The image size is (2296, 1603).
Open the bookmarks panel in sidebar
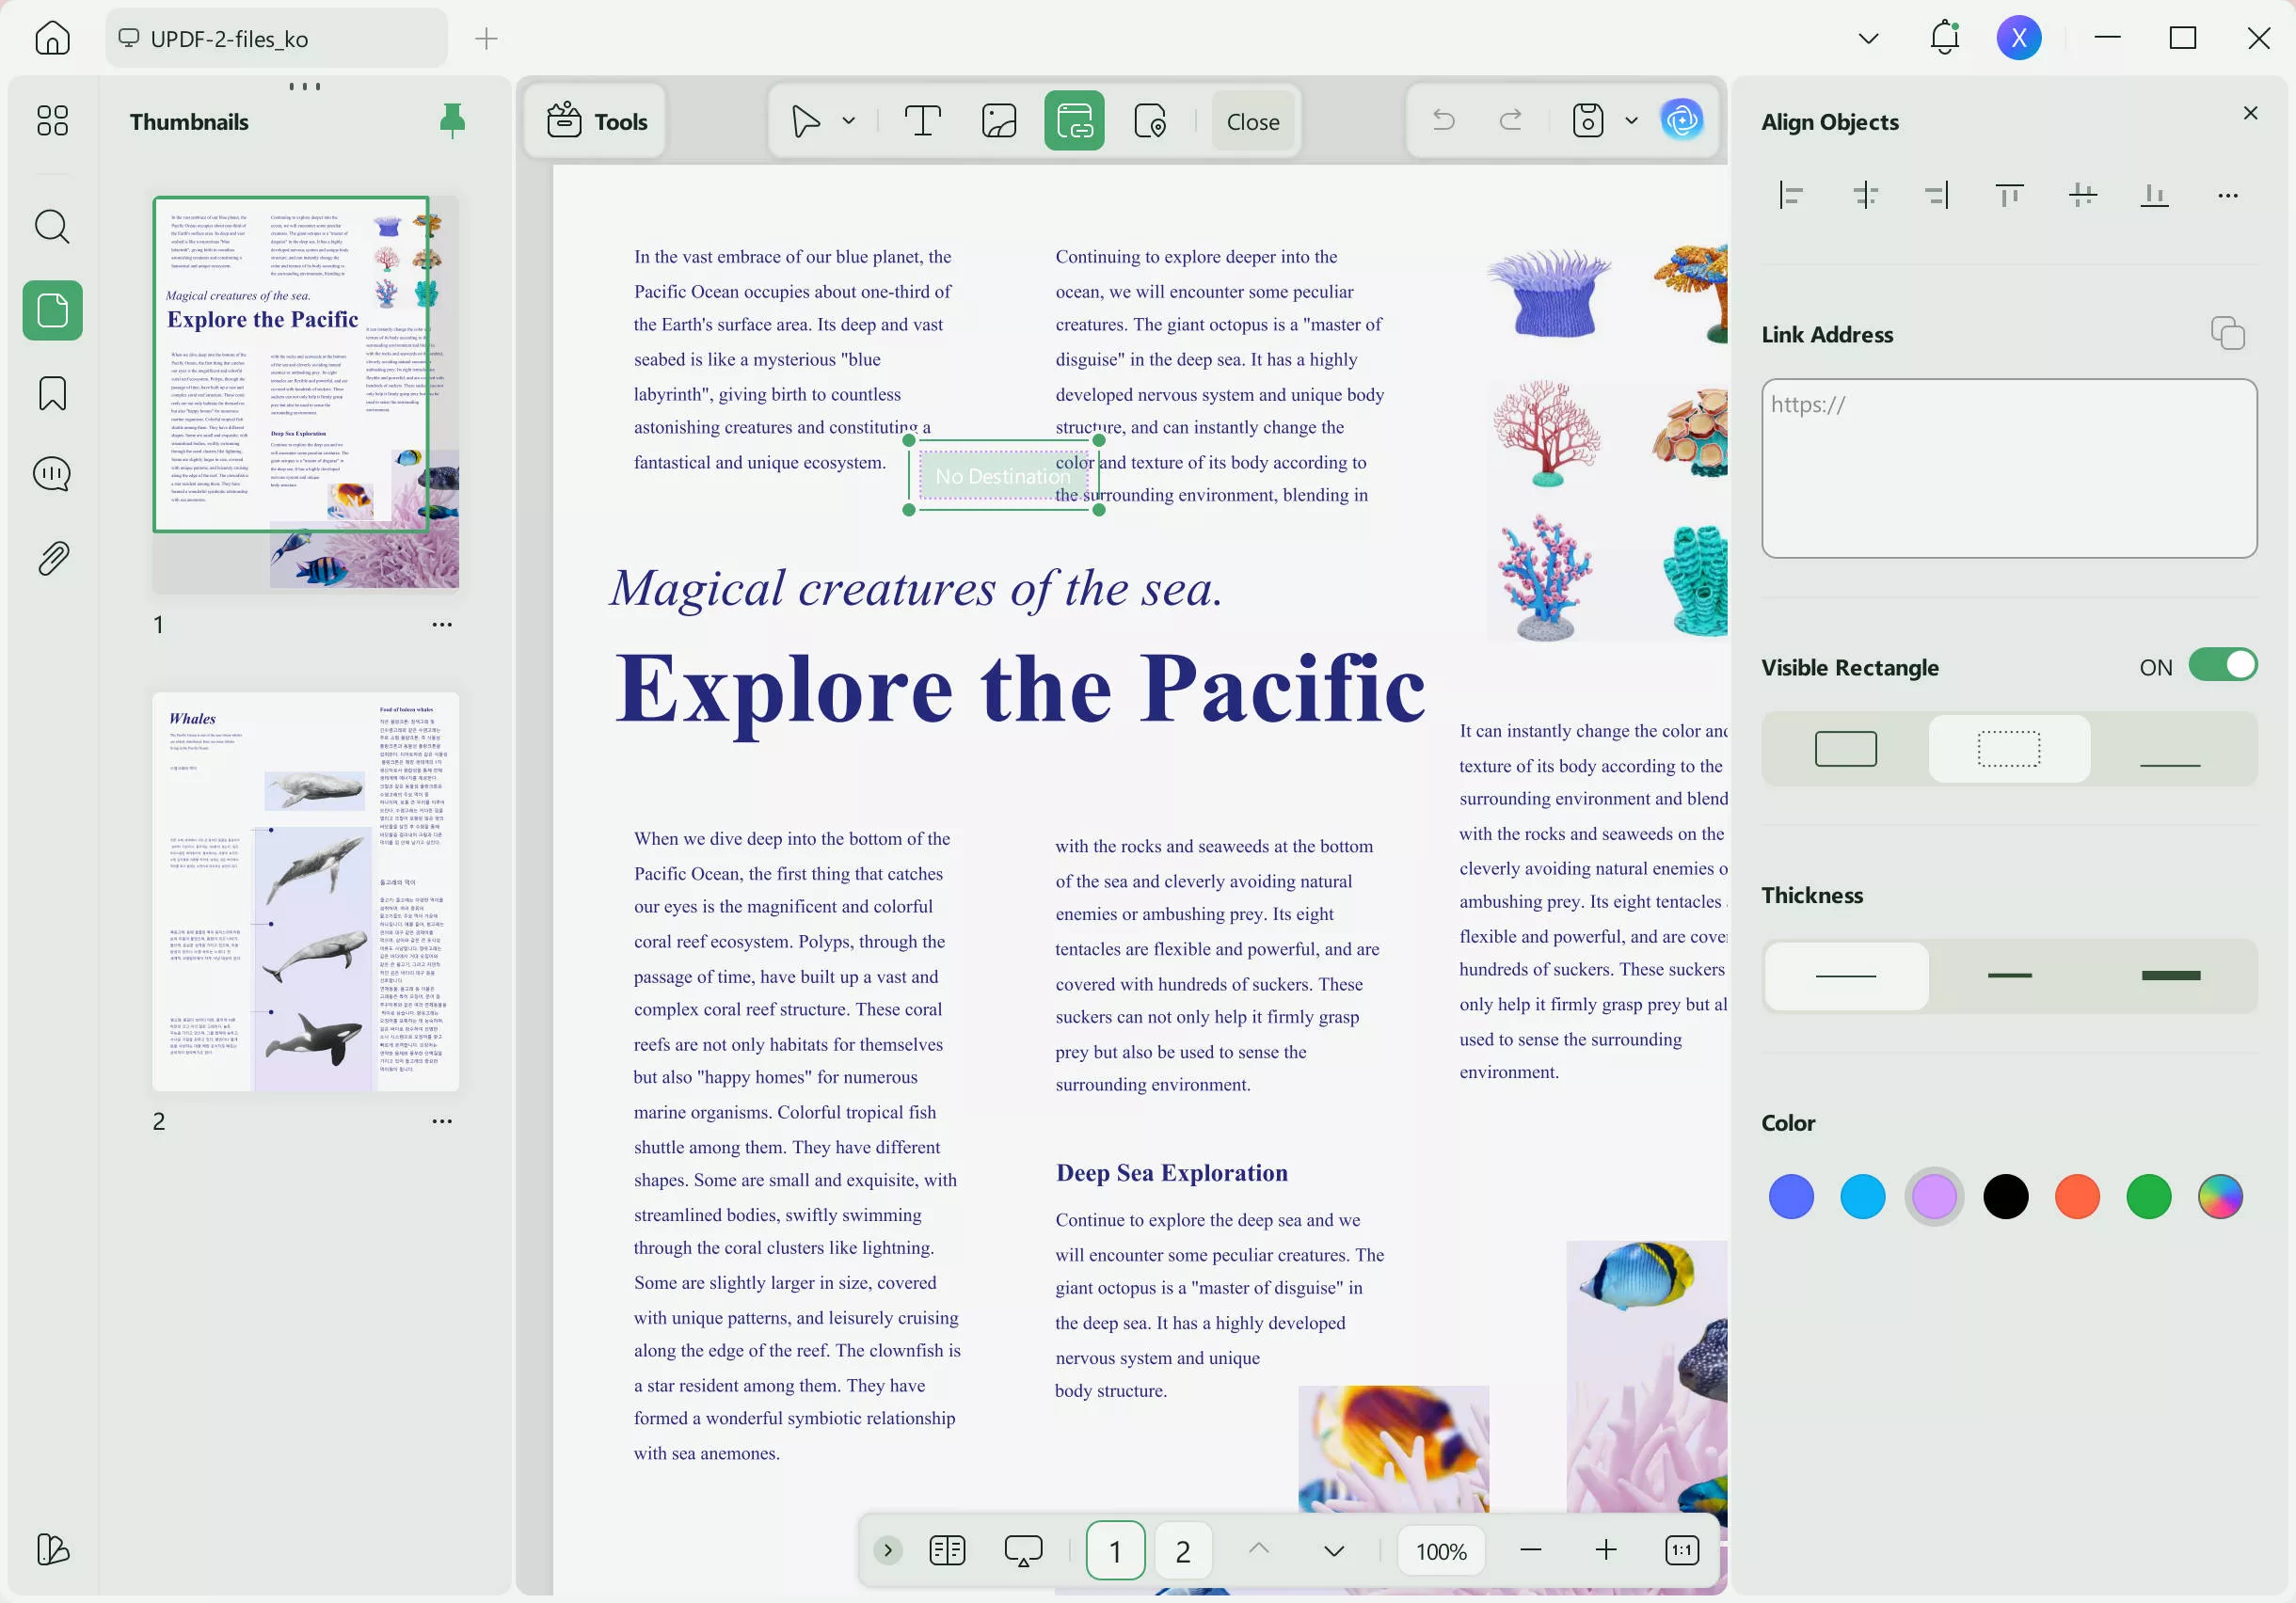(52, 393)
